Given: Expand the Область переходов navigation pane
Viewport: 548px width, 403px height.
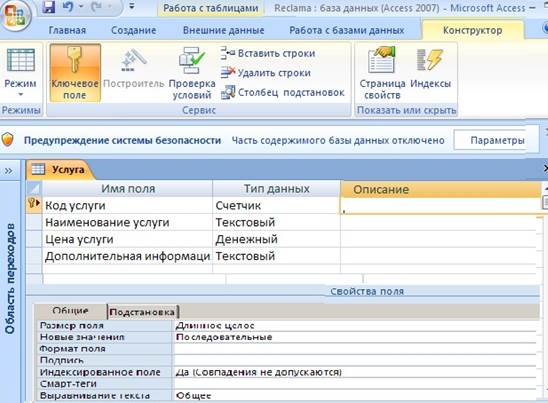Looking at the screenshot, I should pos(9,171).
